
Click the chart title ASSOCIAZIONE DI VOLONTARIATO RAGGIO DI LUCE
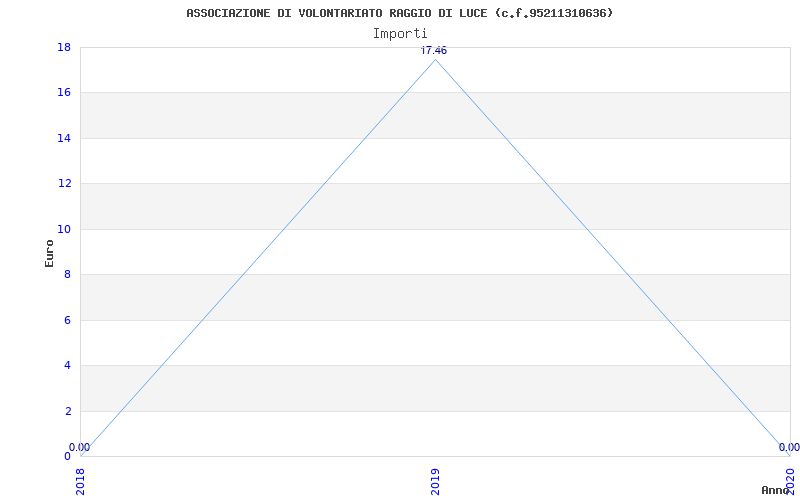[399, 13]
